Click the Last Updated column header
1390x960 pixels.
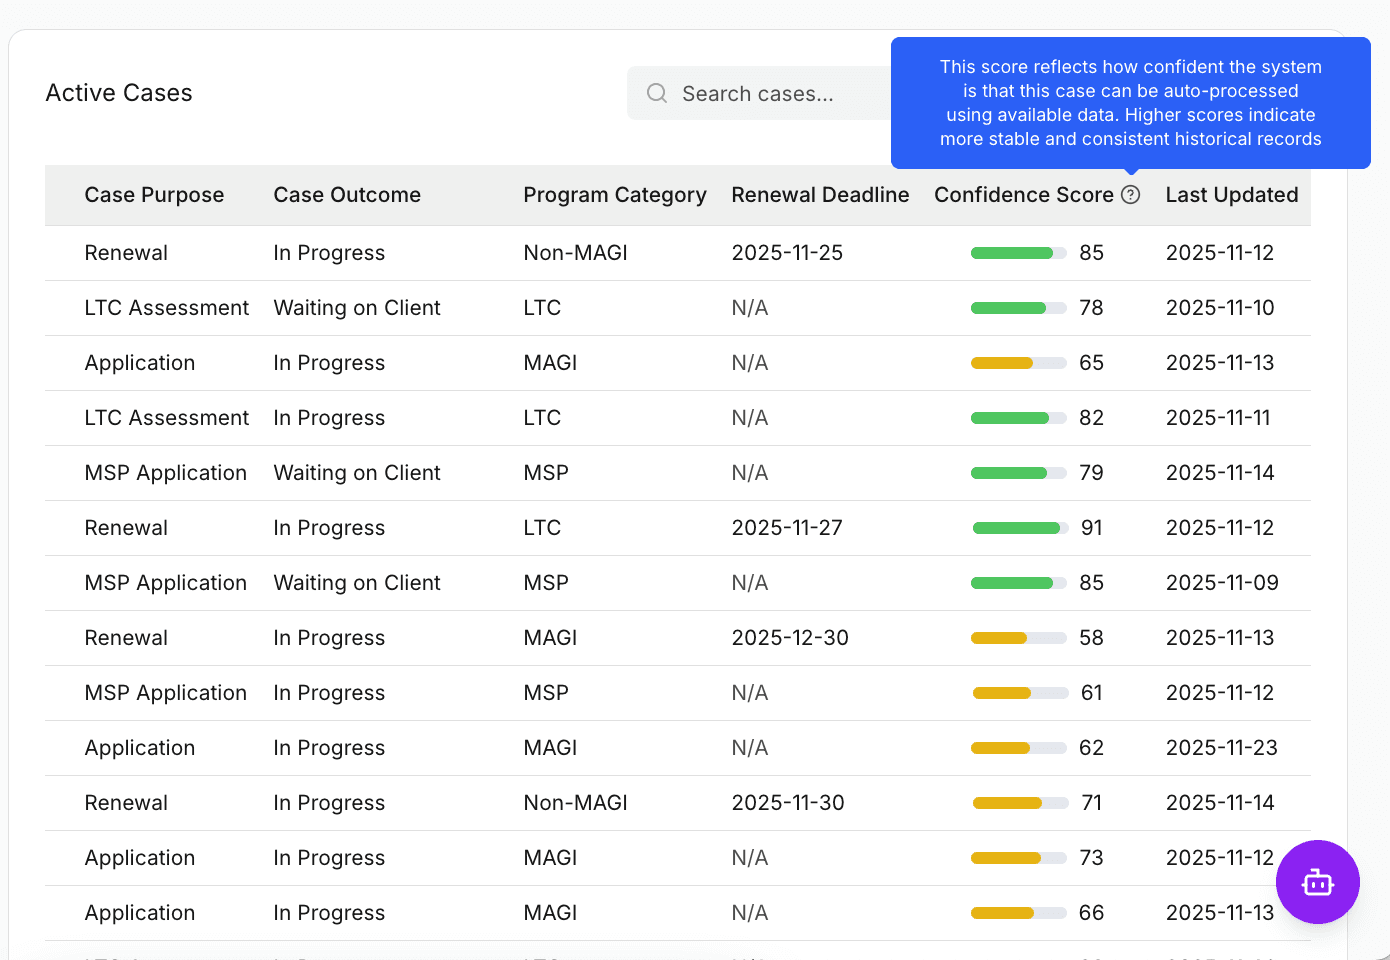pyautogui.click(x=1232, y=195)
